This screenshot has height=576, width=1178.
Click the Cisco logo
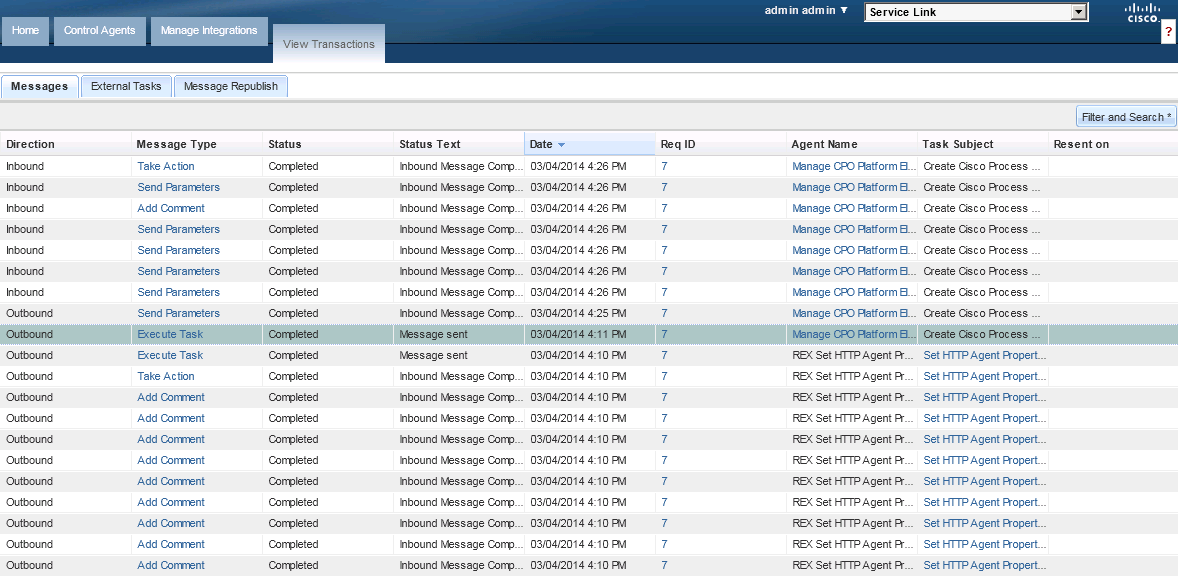[1142, 13]
